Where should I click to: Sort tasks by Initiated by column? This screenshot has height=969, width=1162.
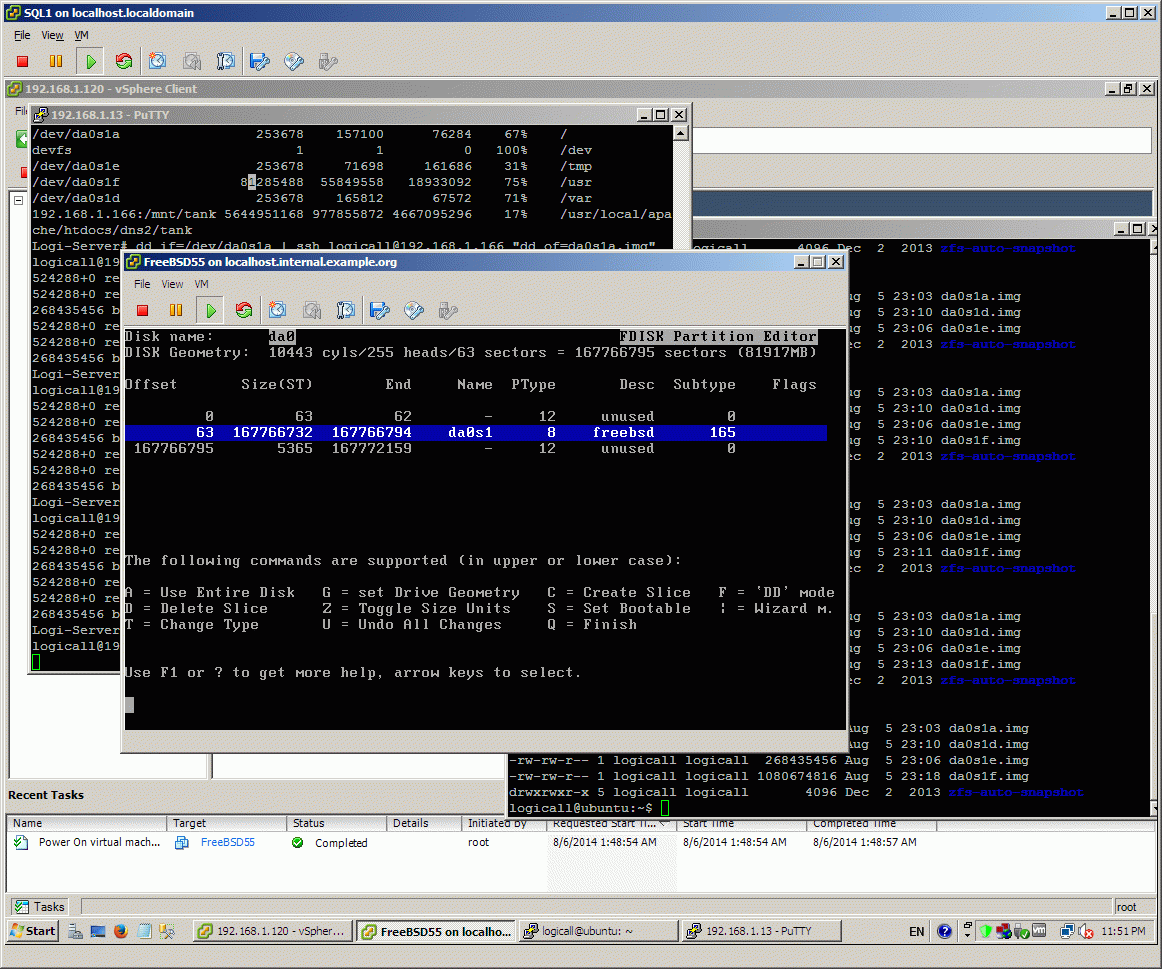[504, 823]
